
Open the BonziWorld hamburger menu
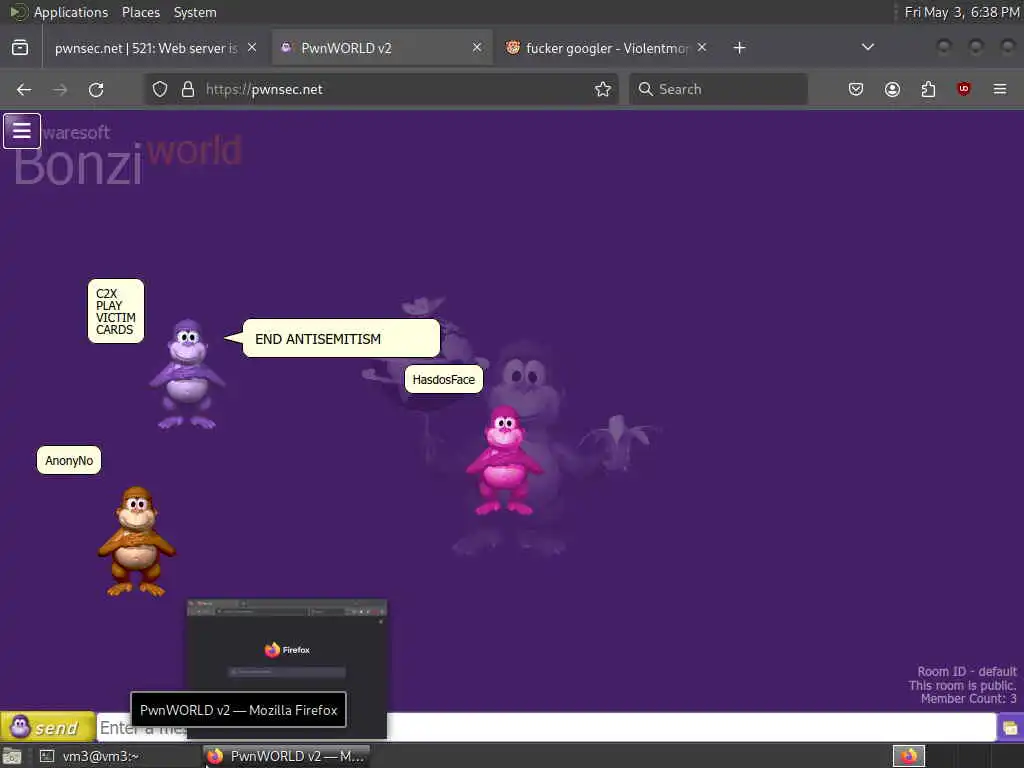point(22,131)
